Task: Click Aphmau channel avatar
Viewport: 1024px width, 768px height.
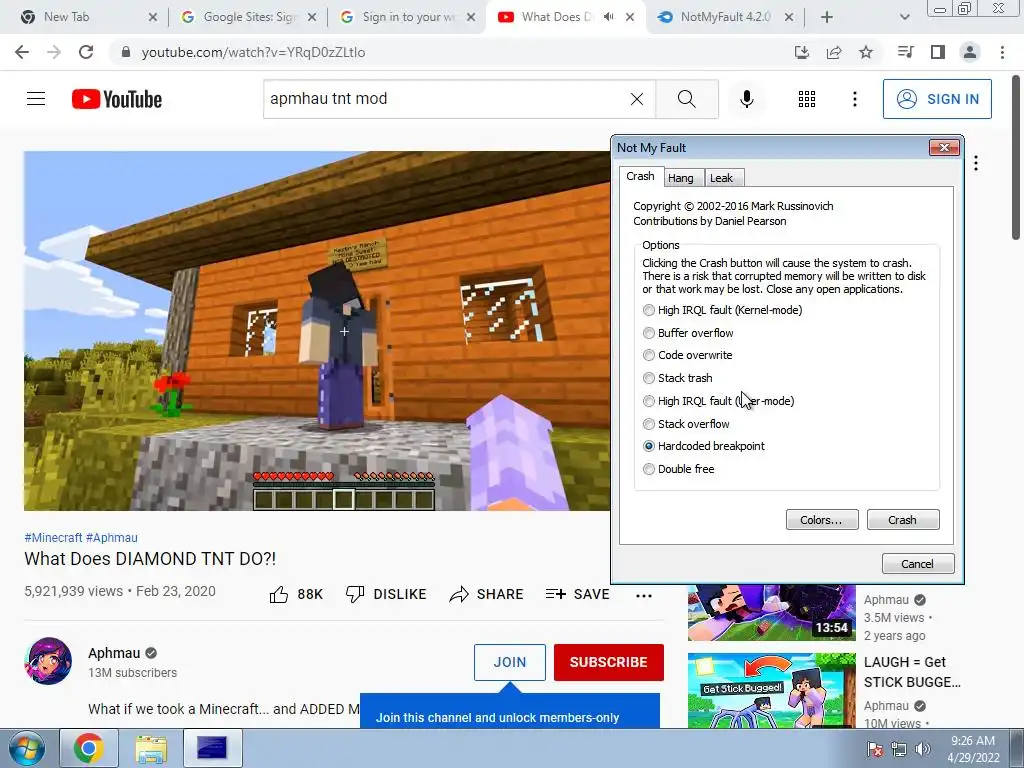Action: click(48, 661)
